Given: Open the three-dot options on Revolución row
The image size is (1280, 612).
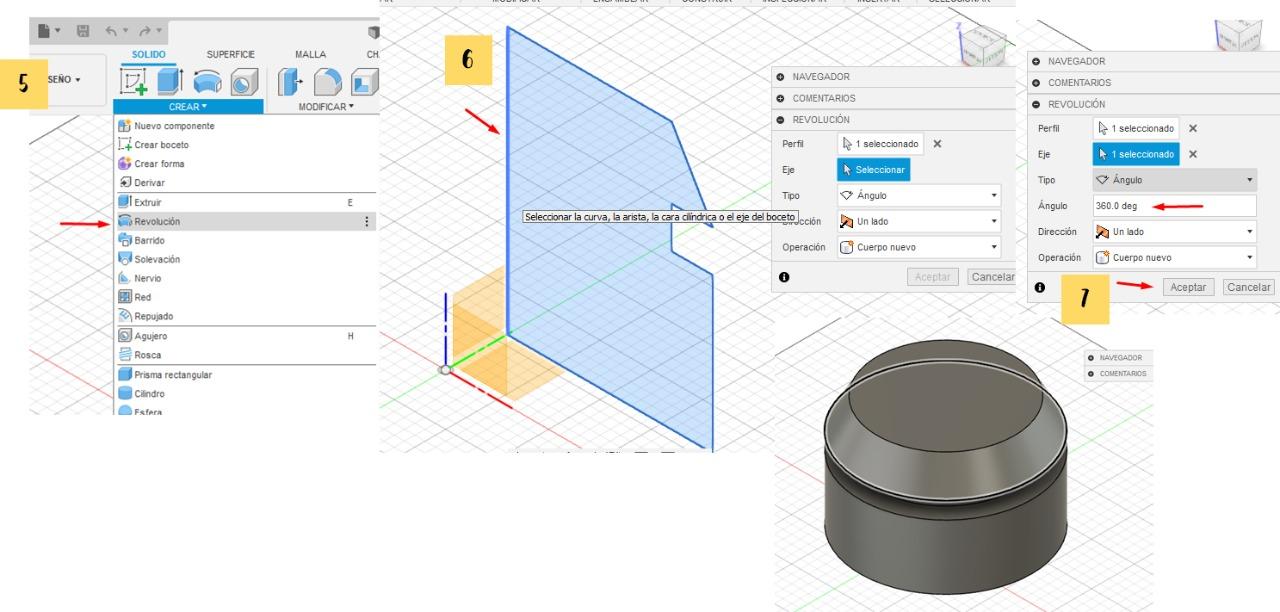Looking at the screenshot, I should (x=367, y=221).
